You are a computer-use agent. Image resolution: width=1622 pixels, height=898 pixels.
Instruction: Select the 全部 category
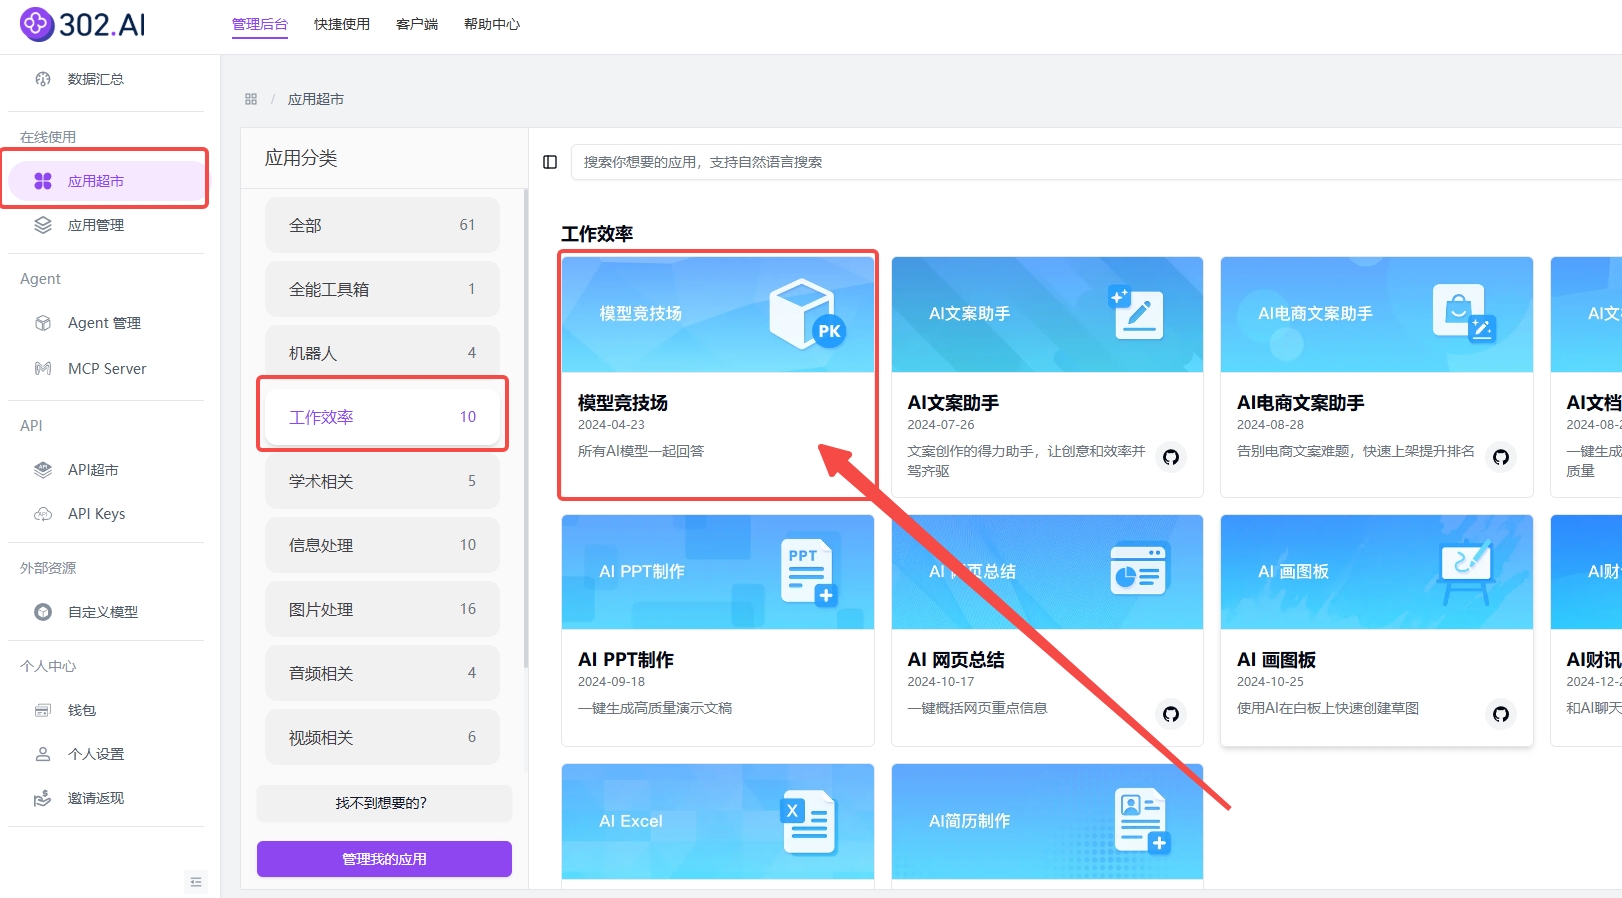point(382,225)
